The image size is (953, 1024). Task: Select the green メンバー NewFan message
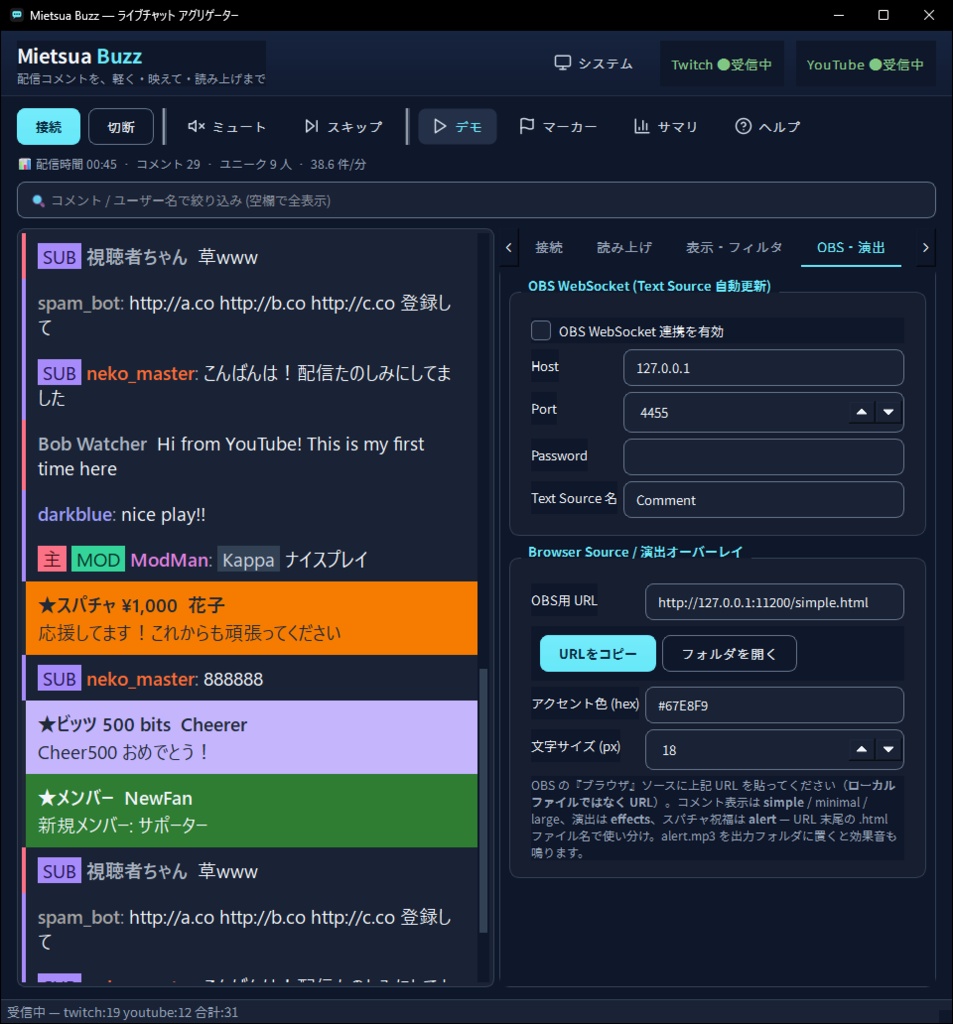[251, 810]
